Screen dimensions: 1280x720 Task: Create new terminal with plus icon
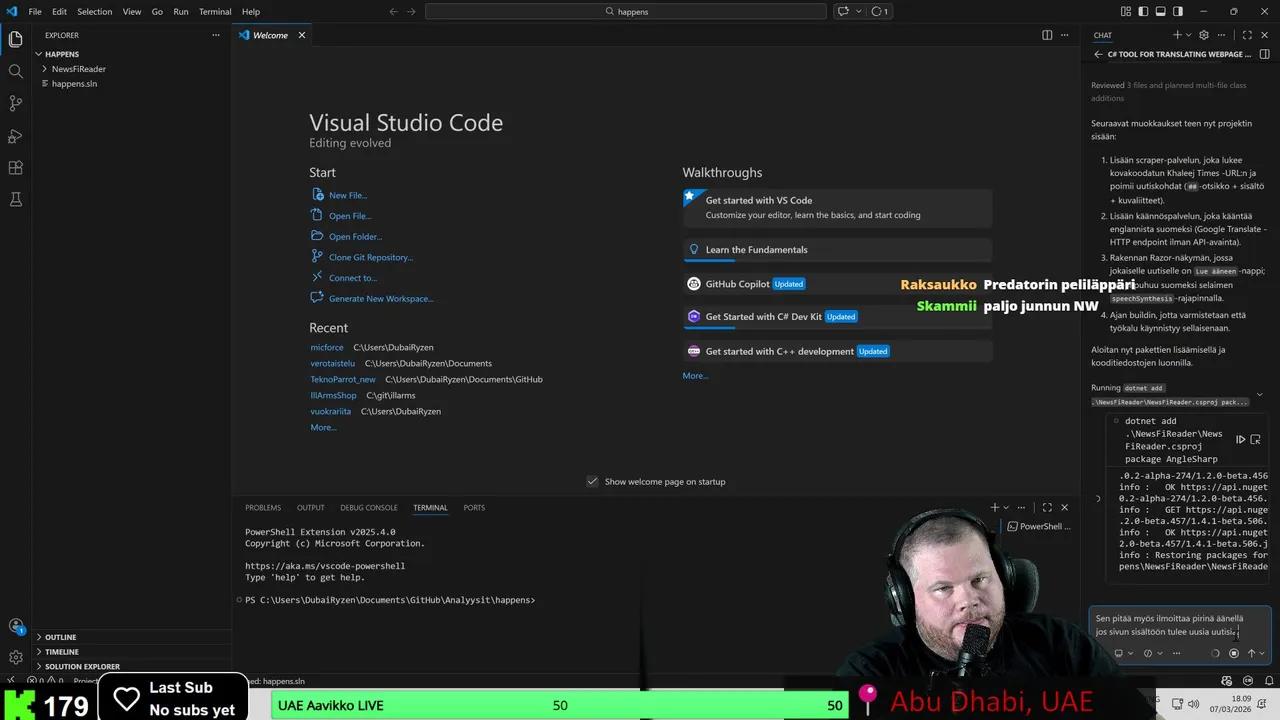coord(995,507)
